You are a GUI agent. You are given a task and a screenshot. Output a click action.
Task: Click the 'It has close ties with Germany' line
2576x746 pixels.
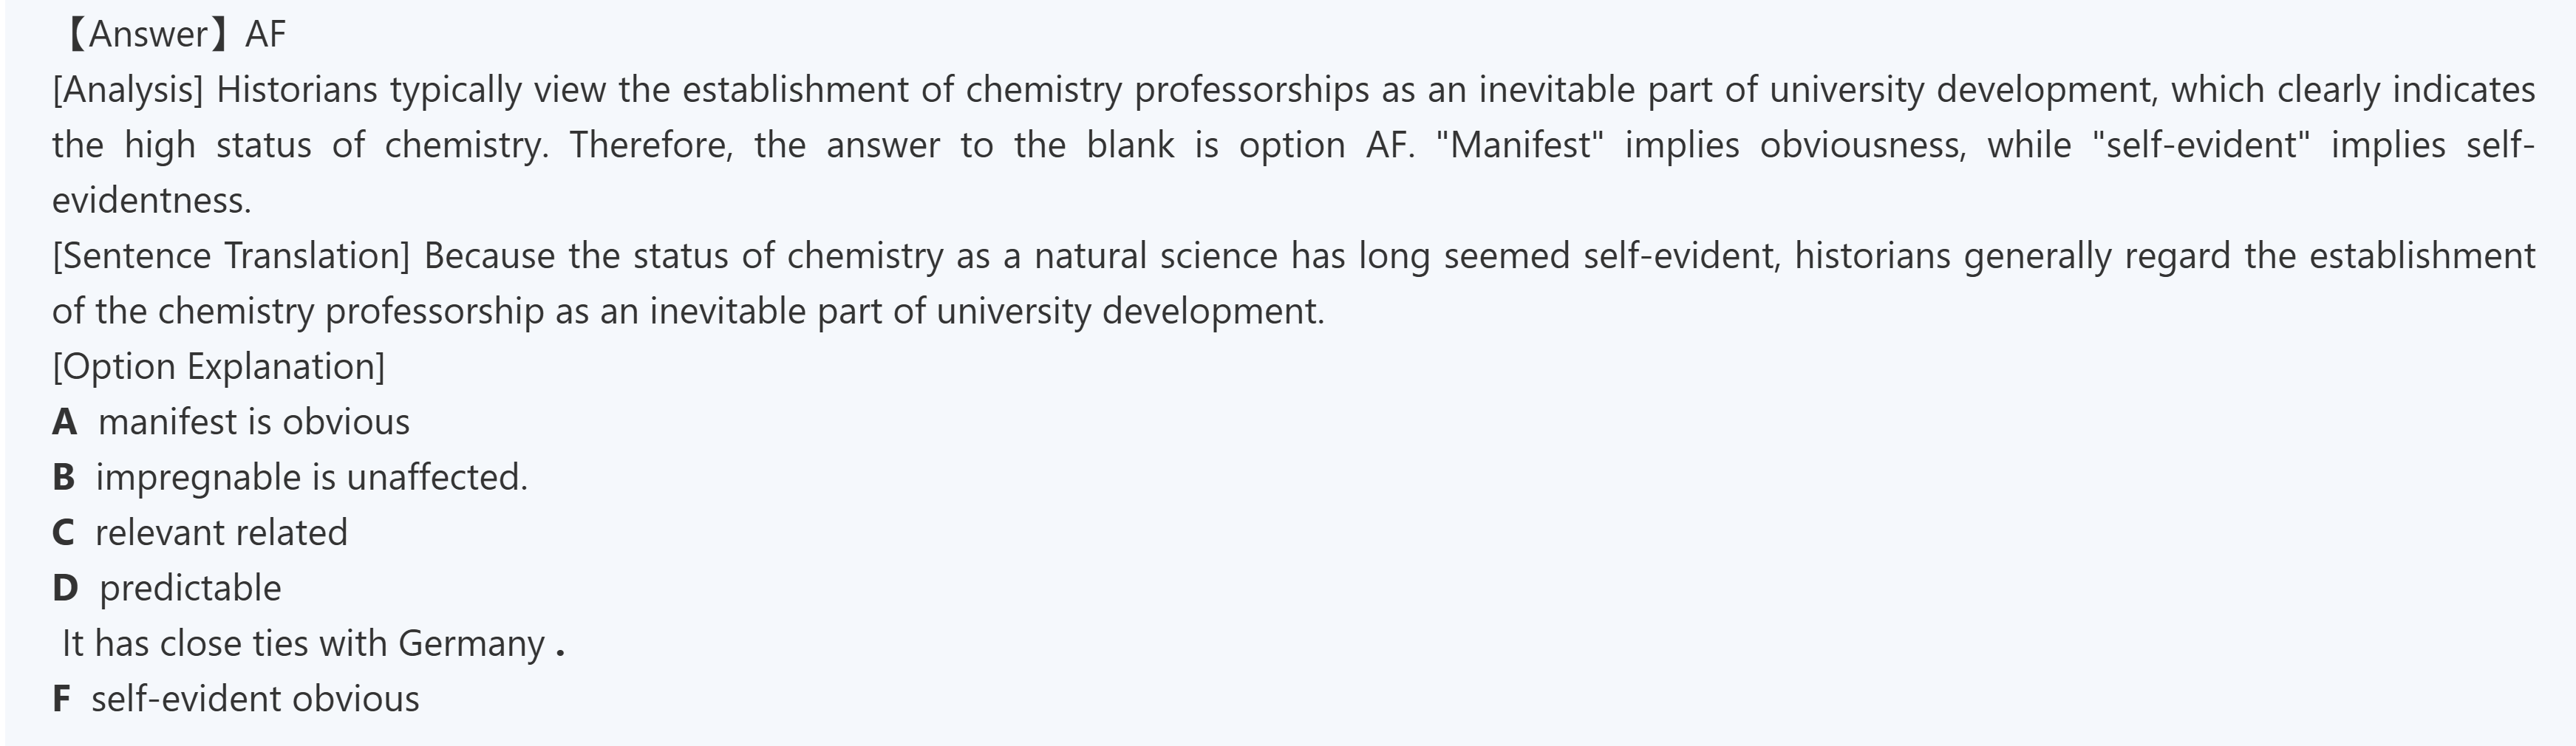click(303, 644)
